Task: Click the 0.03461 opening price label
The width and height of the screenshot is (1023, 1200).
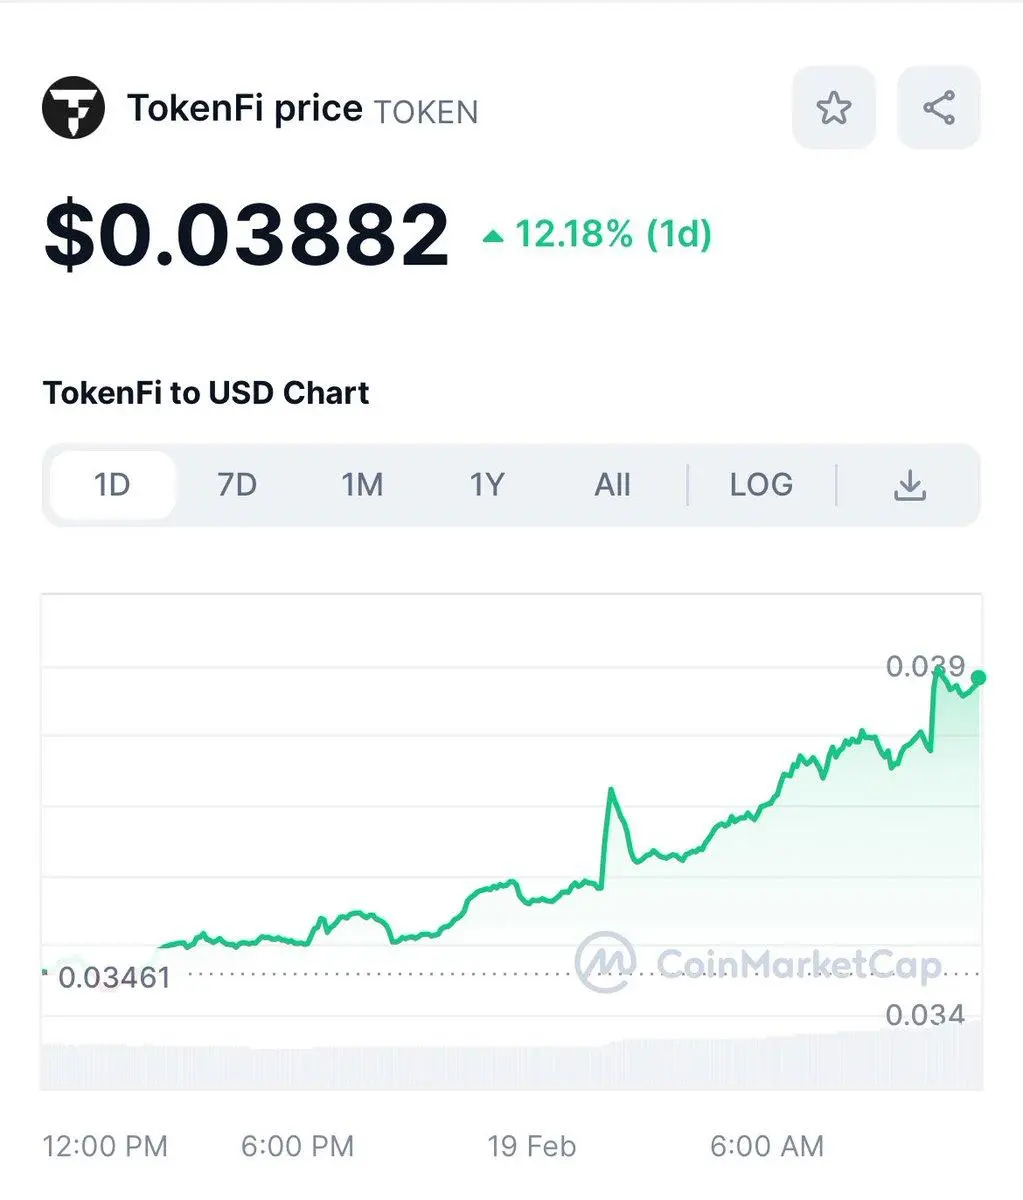Action: click(x=115, y=977)
